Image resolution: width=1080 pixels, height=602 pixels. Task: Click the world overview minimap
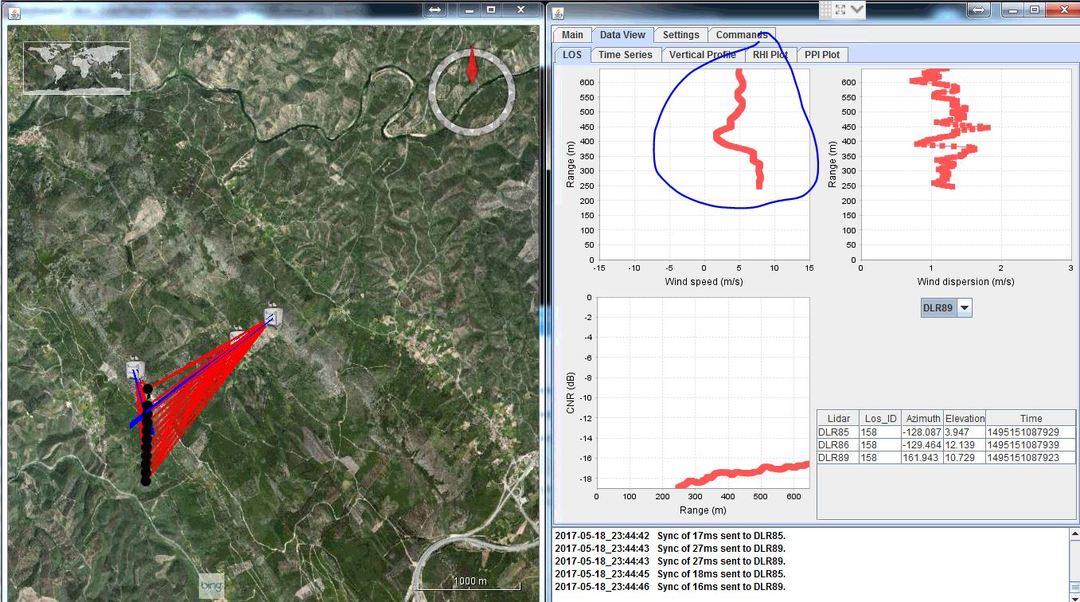pos(77,67)
